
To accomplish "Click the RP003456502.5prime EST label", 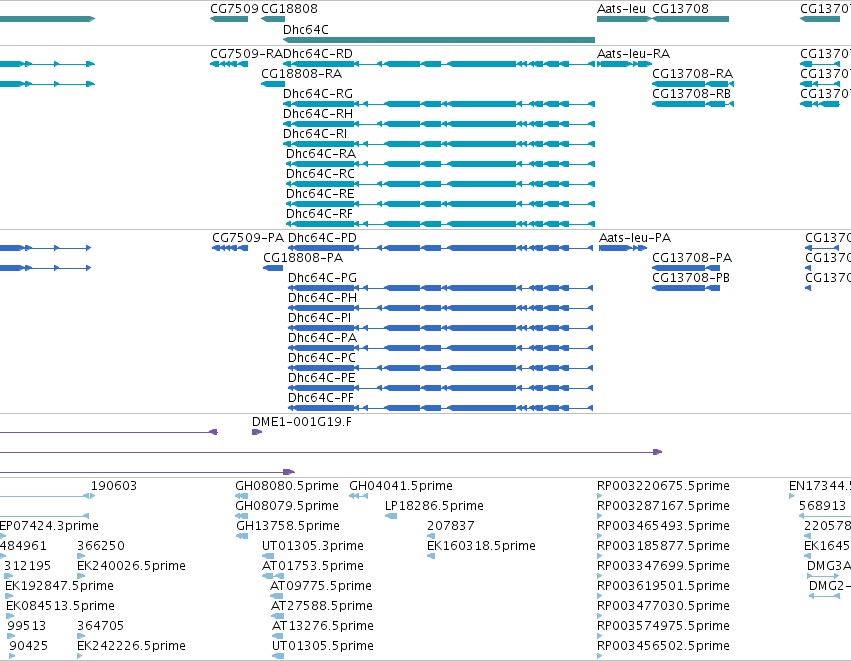I will coord(663,646).
